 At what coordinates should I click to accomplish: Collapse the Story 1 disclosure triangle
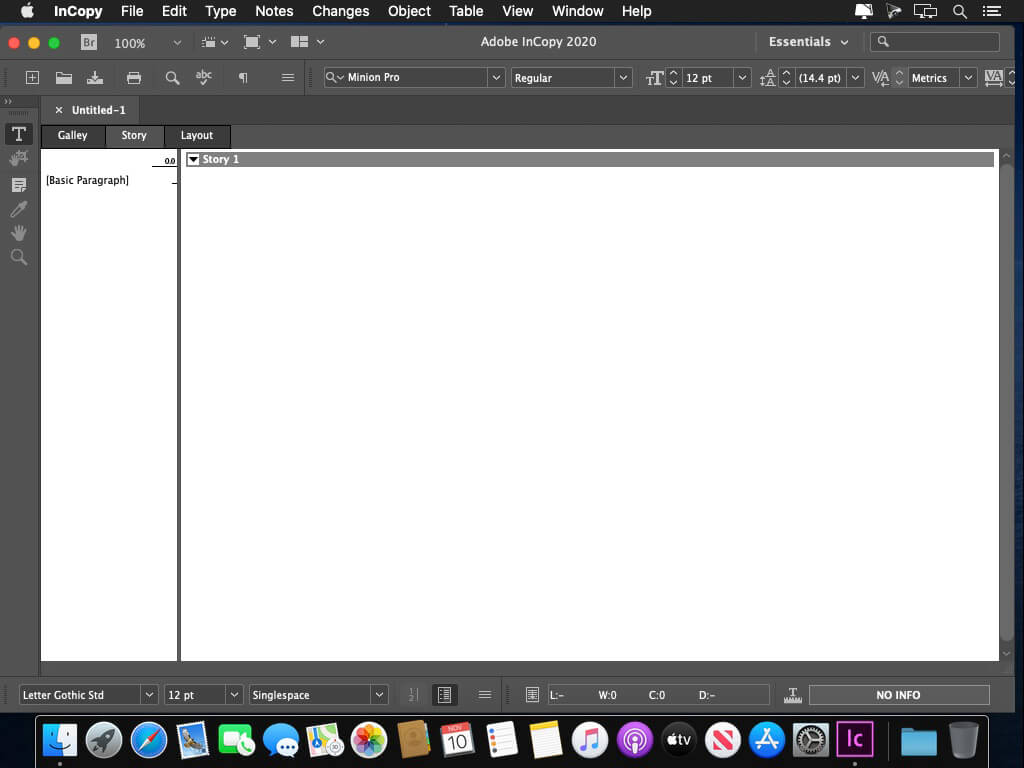(x=193, y=159)
